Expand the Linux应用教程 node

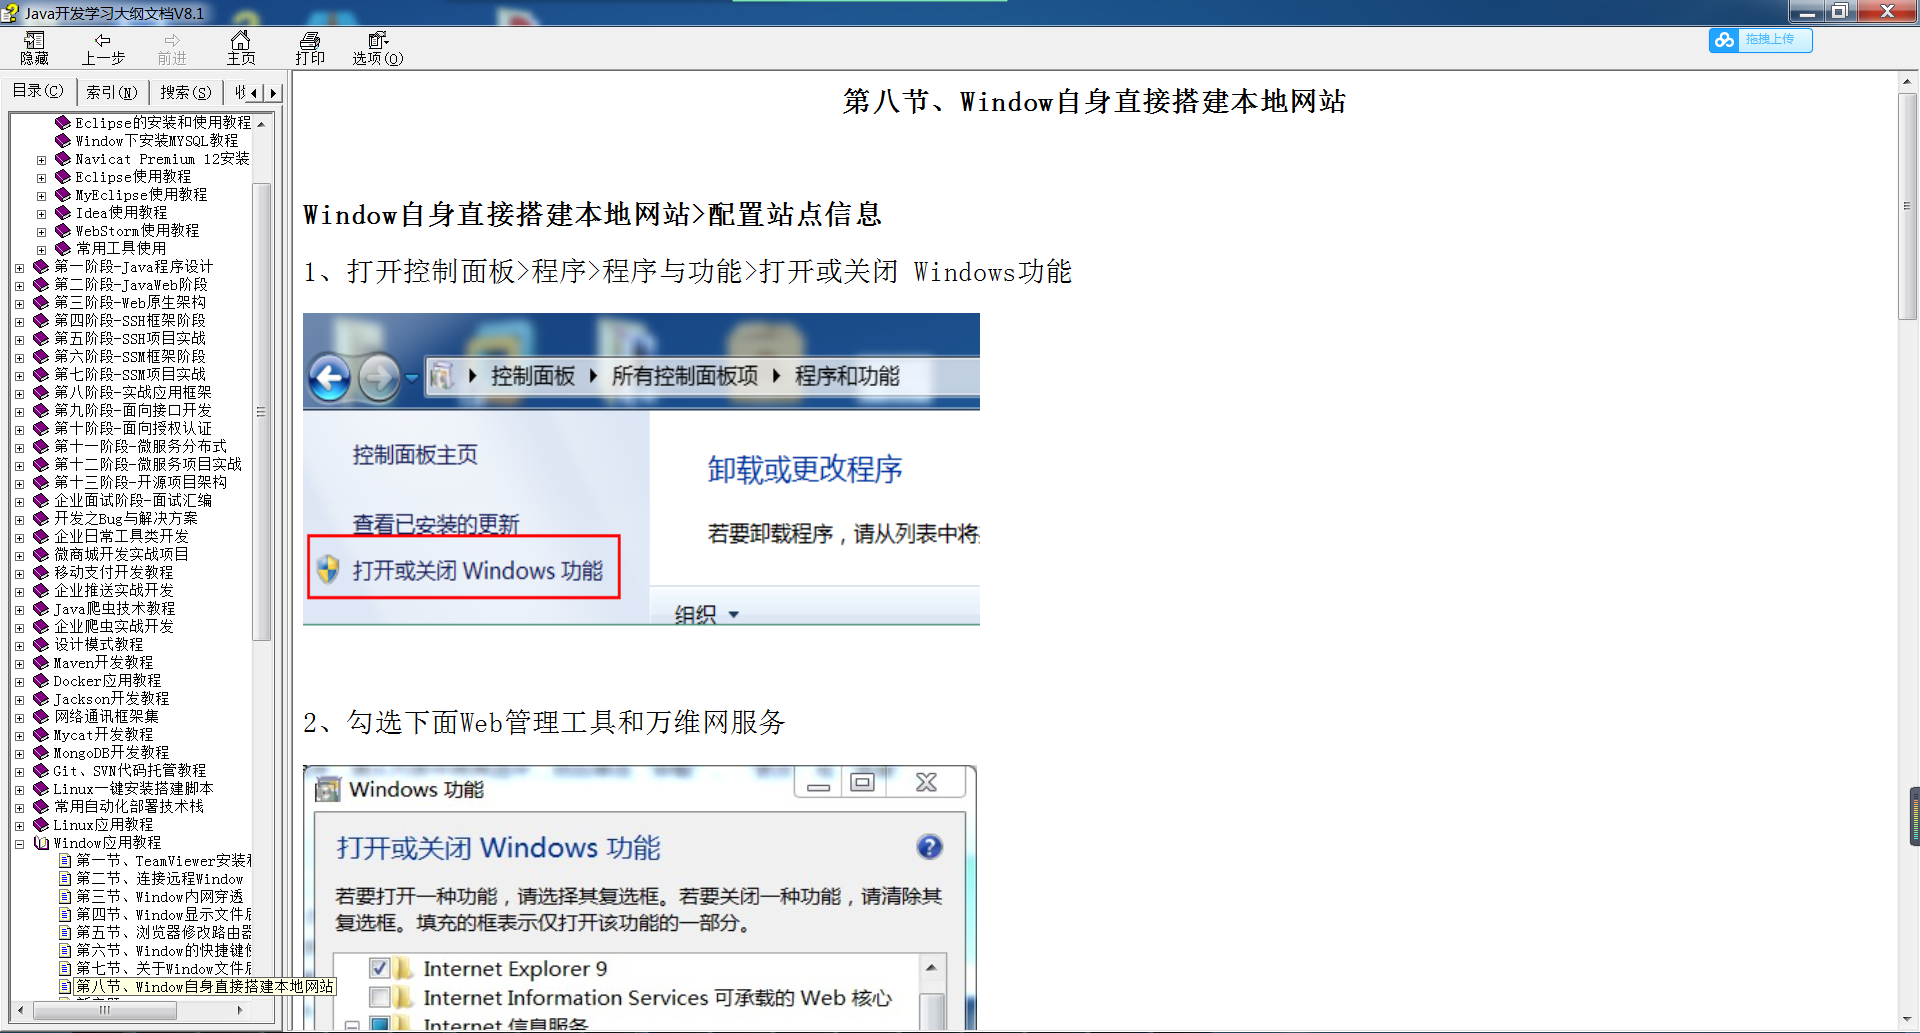[x=19, y=826]
